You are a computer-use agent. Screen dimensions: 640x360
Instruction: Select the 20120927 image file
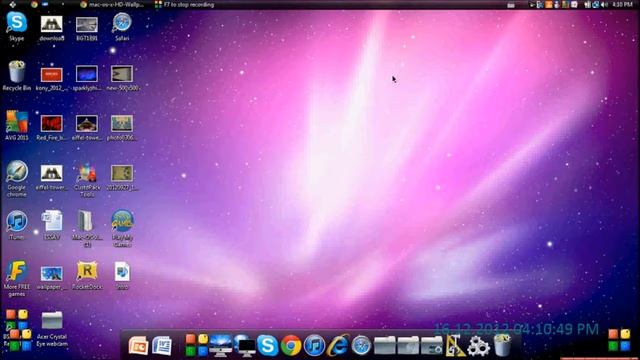(x=122, y=177)
